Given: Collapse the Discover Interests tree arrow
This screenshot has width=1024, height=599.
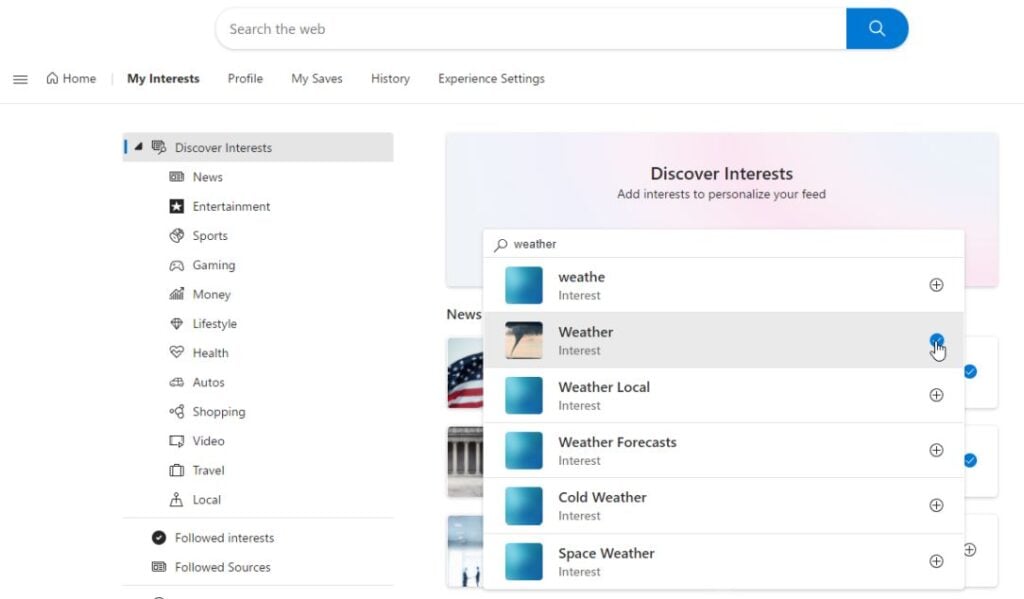Looking at the screenshot, I should click(138, 147).
